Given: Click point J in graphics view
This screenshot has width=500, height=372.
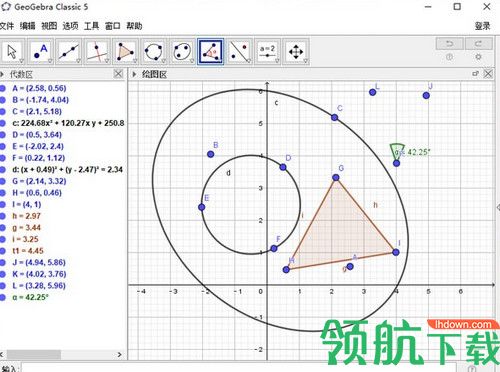Looking at the screenshot, I should point(426,96).
